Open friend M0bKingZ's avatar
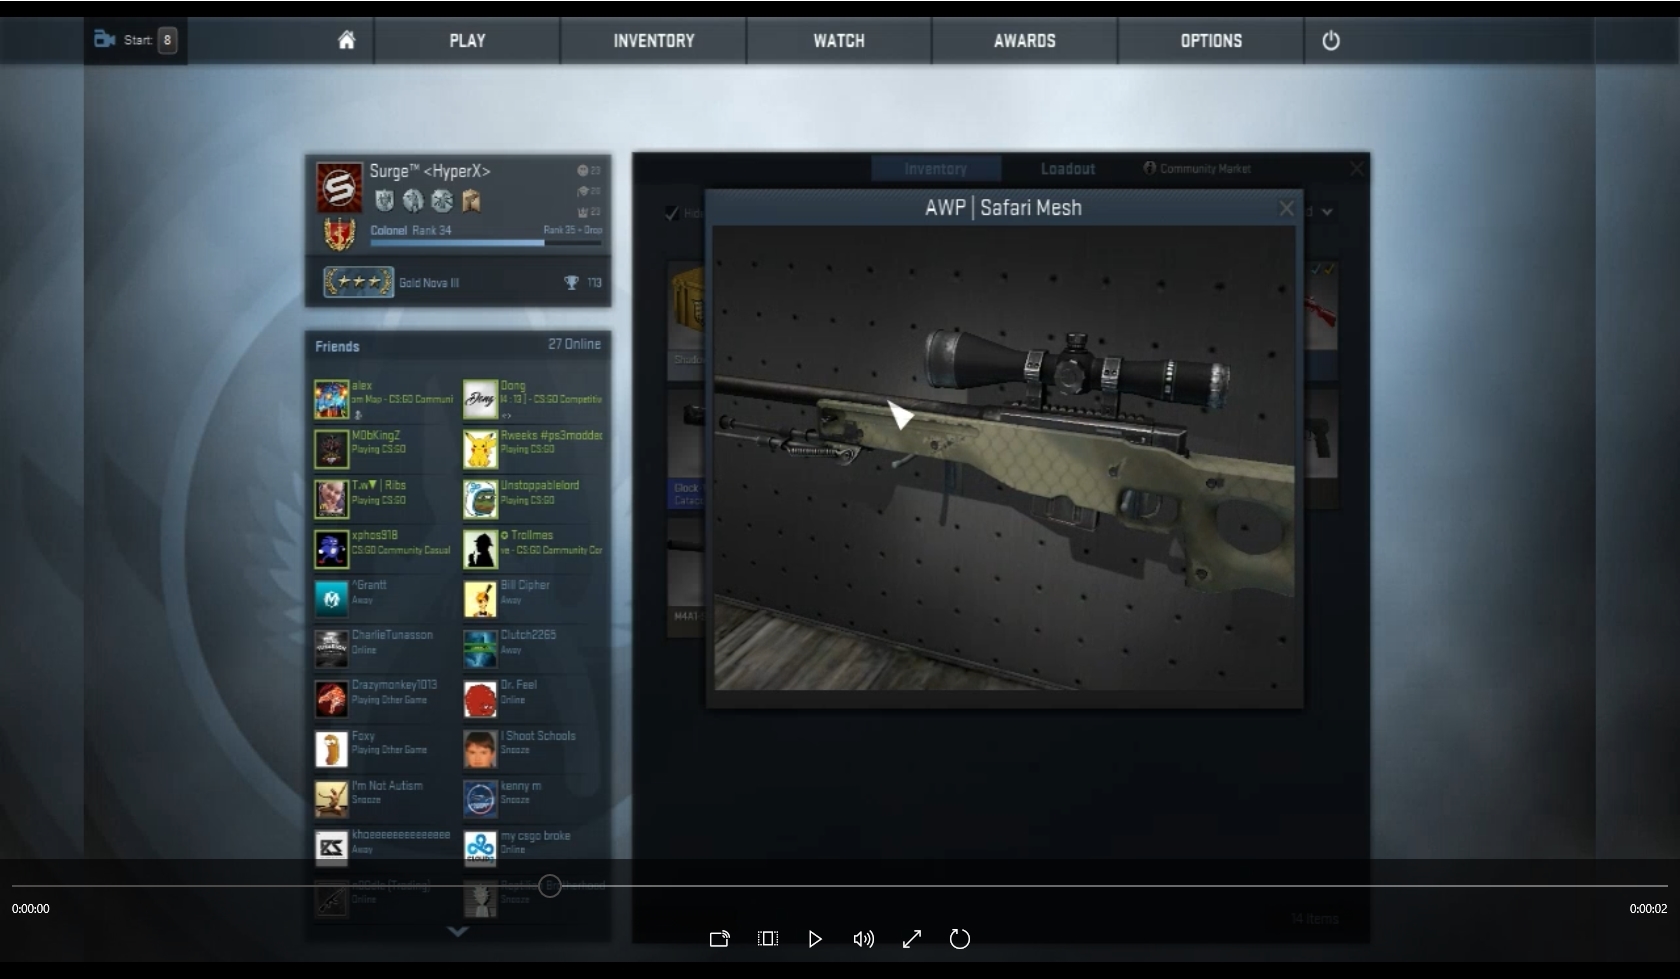Viewport: 1680px width, 979px height. [x=332, y=450]
